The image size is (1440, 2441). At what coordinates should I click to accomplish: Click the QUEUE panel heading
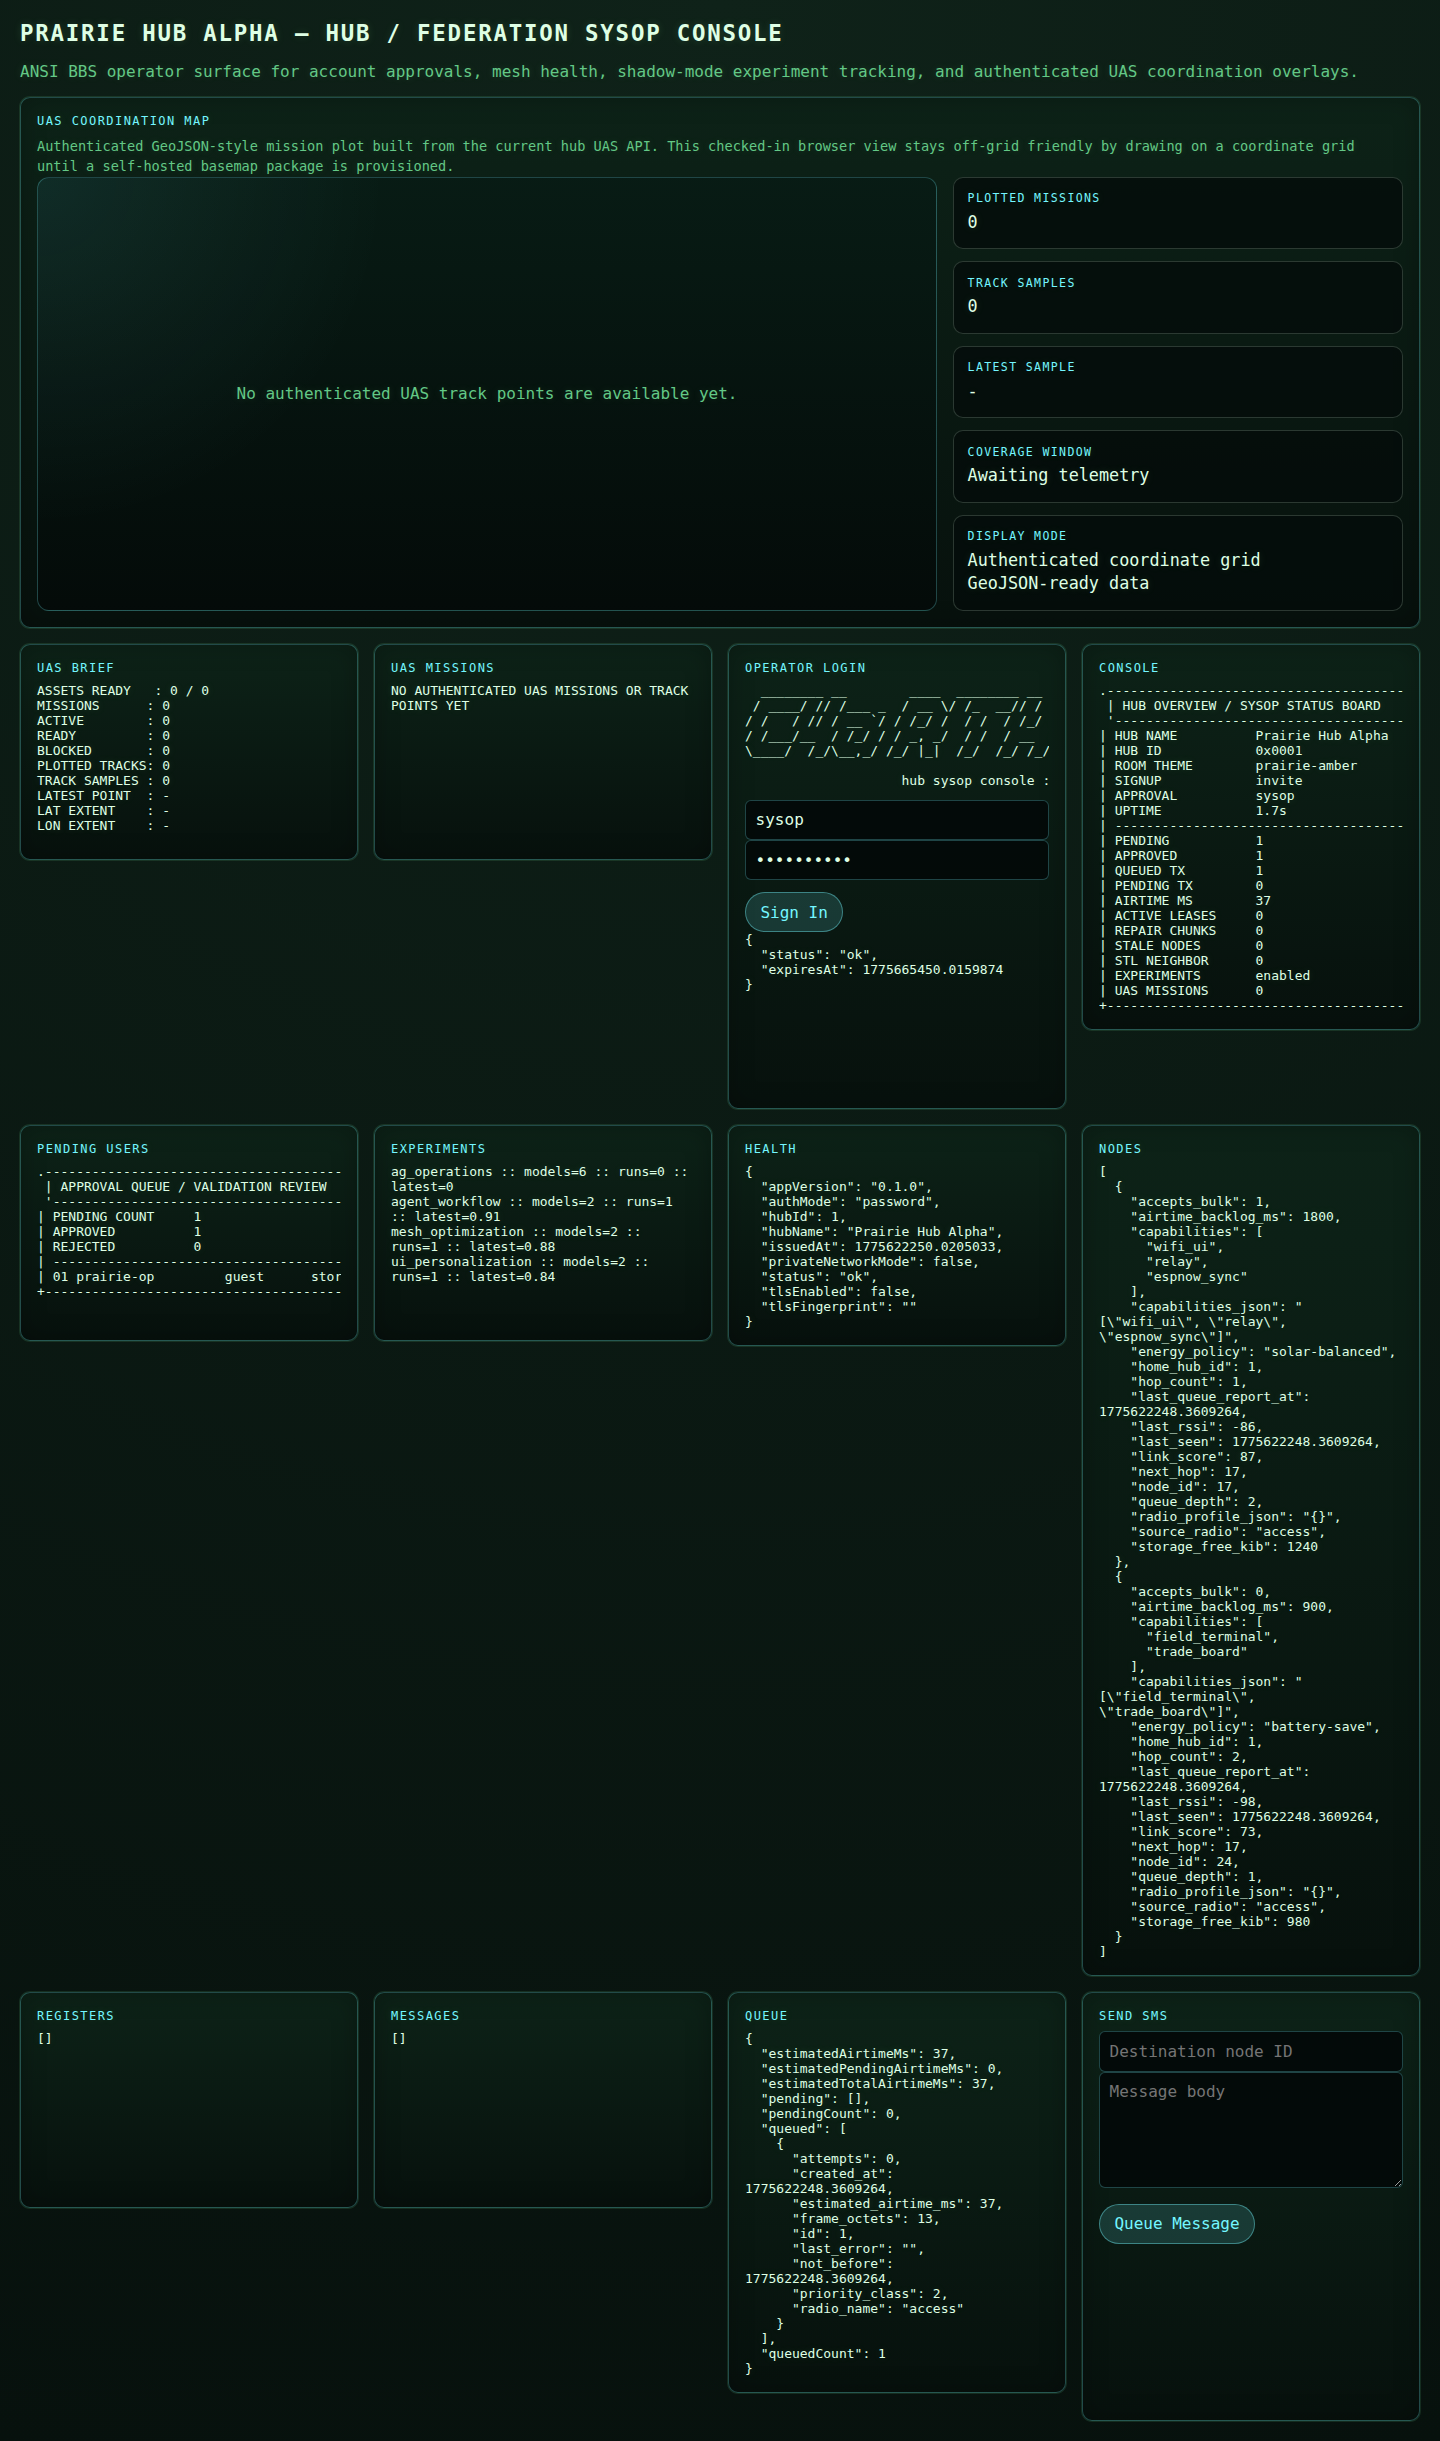(766, 2016)
